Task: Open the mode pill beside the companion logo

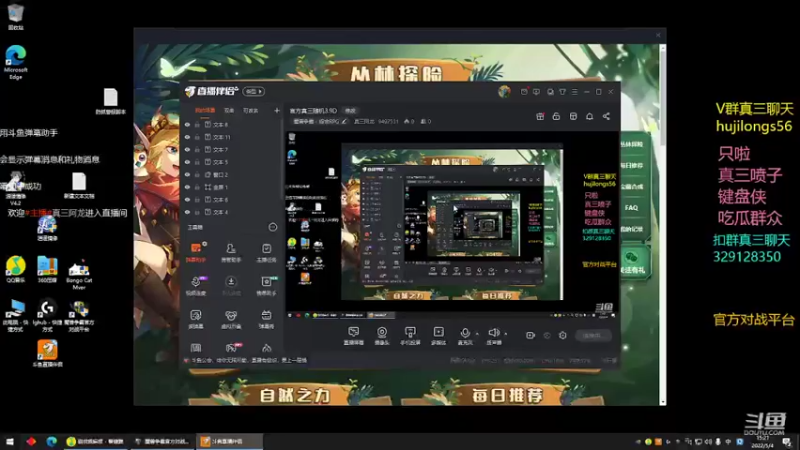Action: click(x=254, y=91)
